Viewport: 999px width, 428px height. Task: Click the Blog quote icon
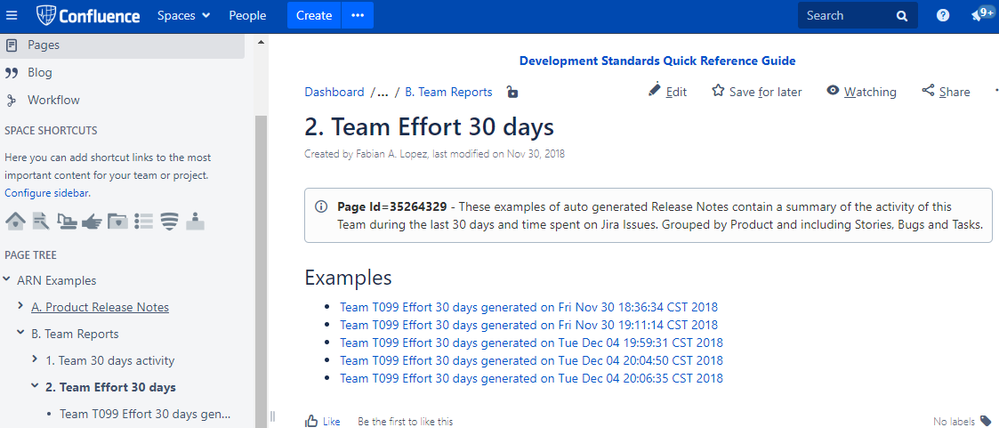point(11,73)
